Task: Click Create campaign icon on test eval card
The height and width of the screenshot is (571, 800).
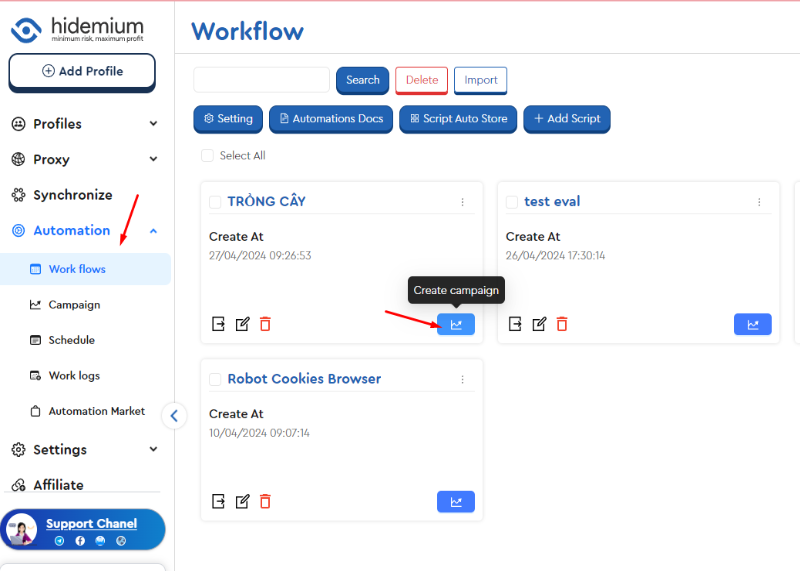Action: point(752,324)
